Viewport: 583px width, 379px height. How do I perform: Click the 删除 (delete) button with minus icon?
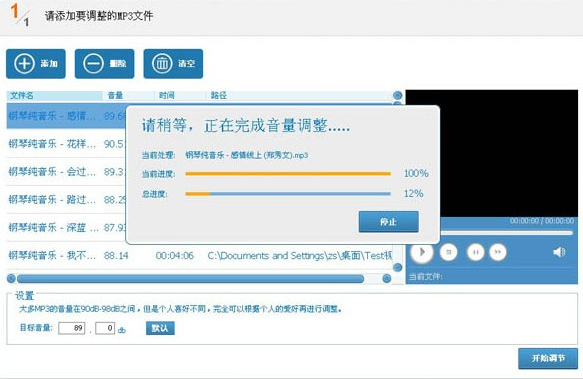[104, 64]
